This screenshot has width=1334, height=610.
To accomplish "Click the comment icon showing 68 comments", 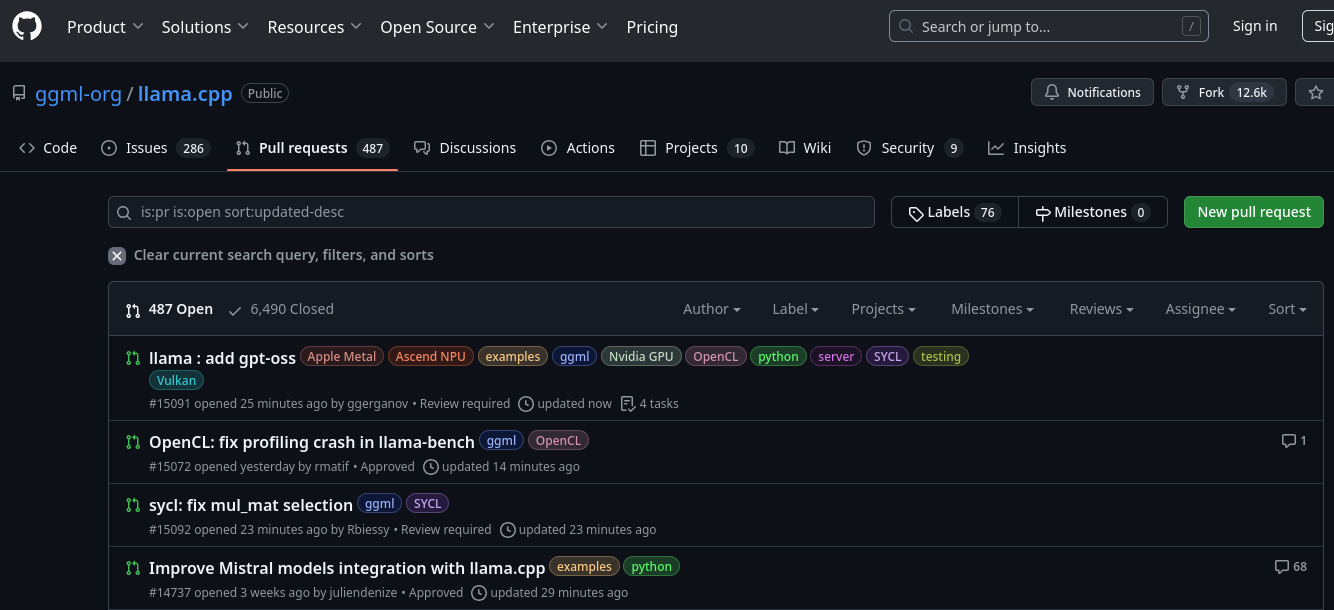I will [1281, 566].
